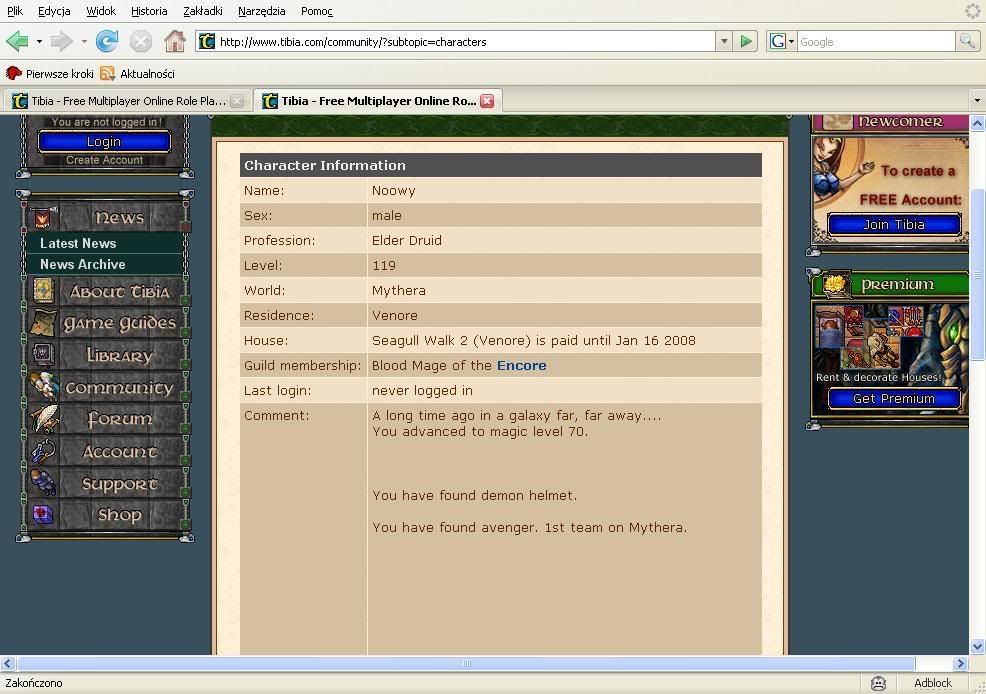
Task: Click the Forum quill icon
Action: pos(44,419)
